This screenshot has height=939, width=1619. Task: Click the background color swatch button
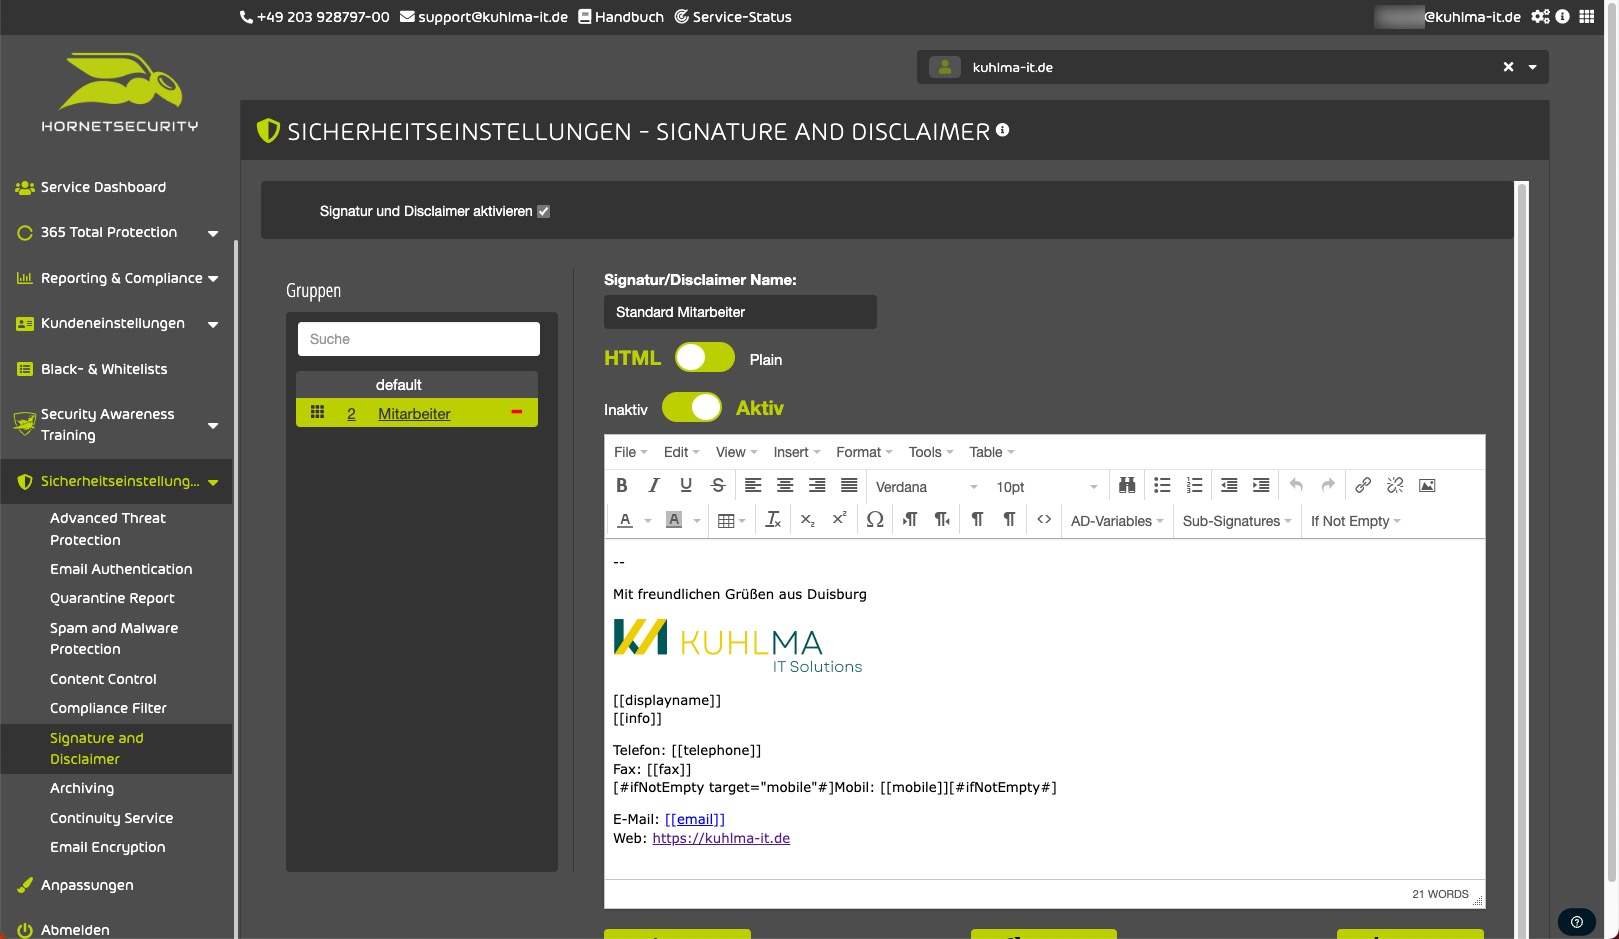[674, 520]
